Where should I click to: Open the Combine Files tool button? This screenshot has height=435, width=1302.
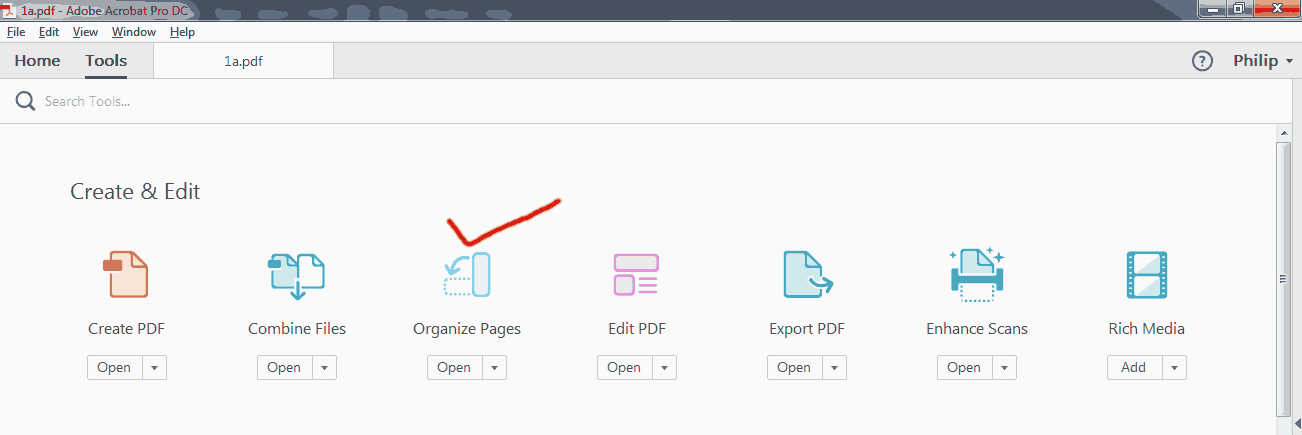tap(284, 367)
